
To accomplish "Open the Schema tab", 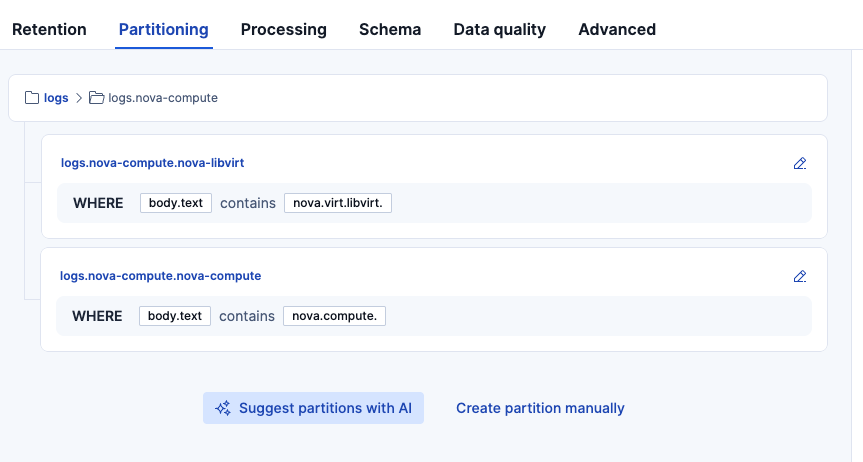I will pyautogui.click(x=390, y=29).
